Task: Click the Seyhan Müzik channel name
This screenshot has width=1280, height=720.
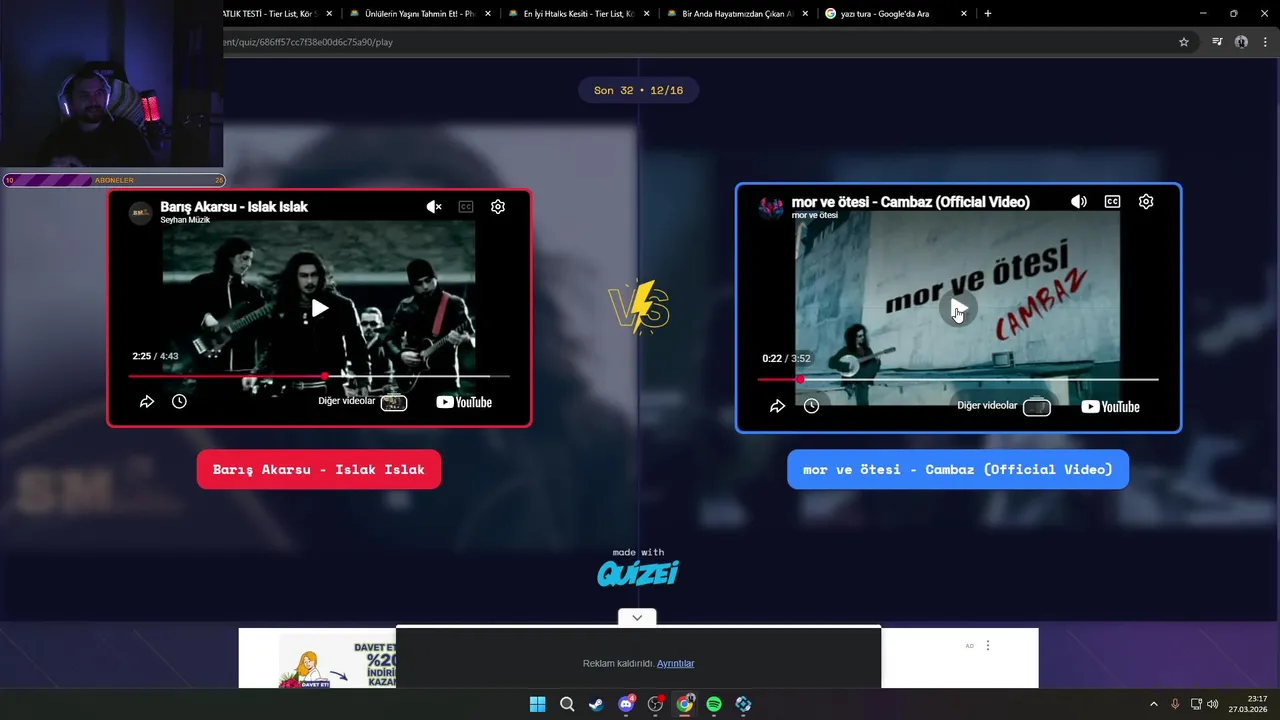Action: point(185,220)
